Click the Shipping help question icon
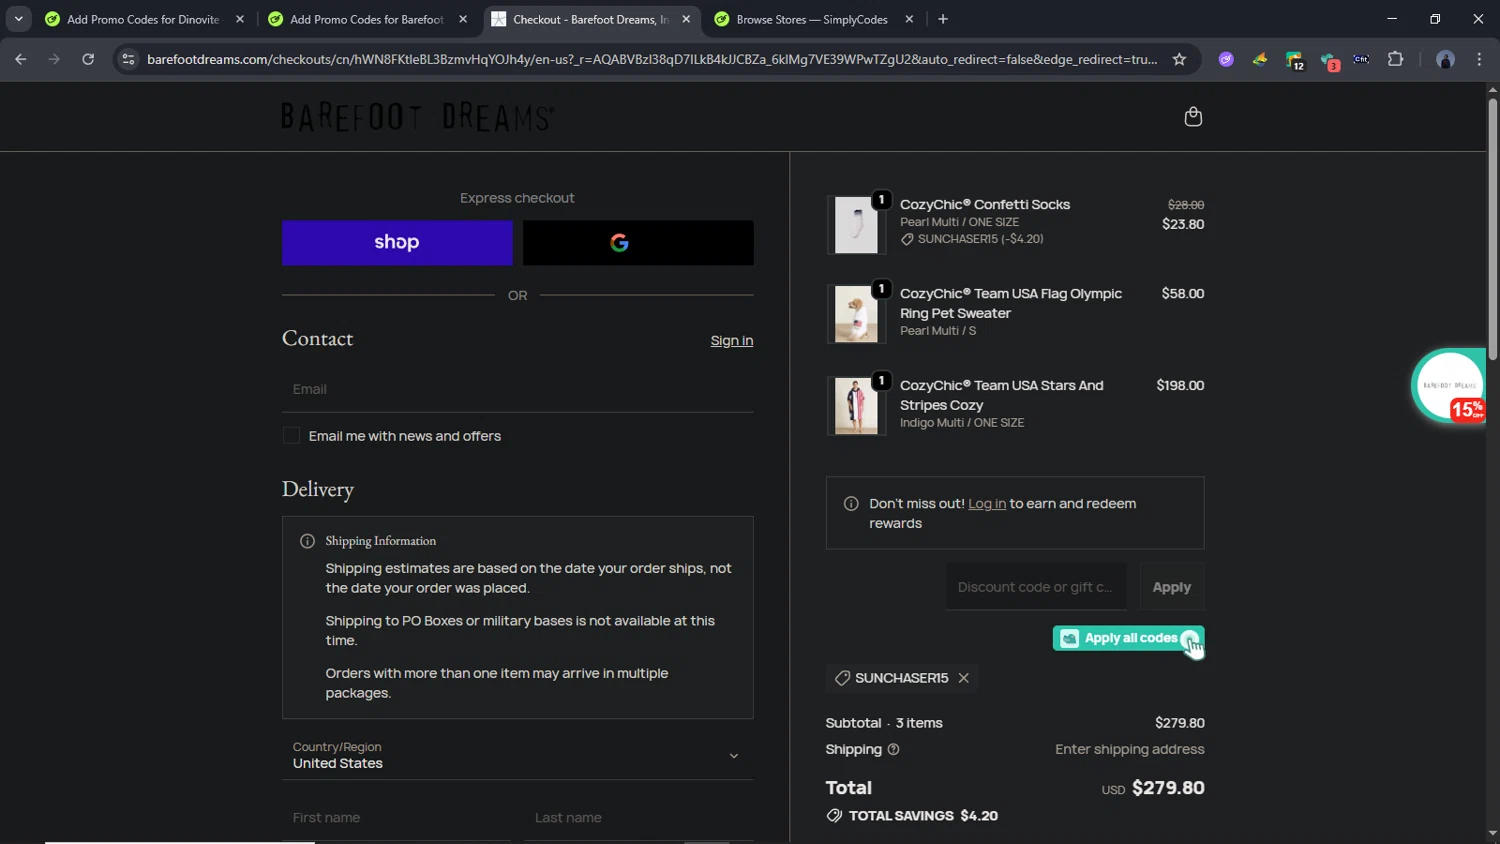1500x844 pixels. (x=894, y=749)
